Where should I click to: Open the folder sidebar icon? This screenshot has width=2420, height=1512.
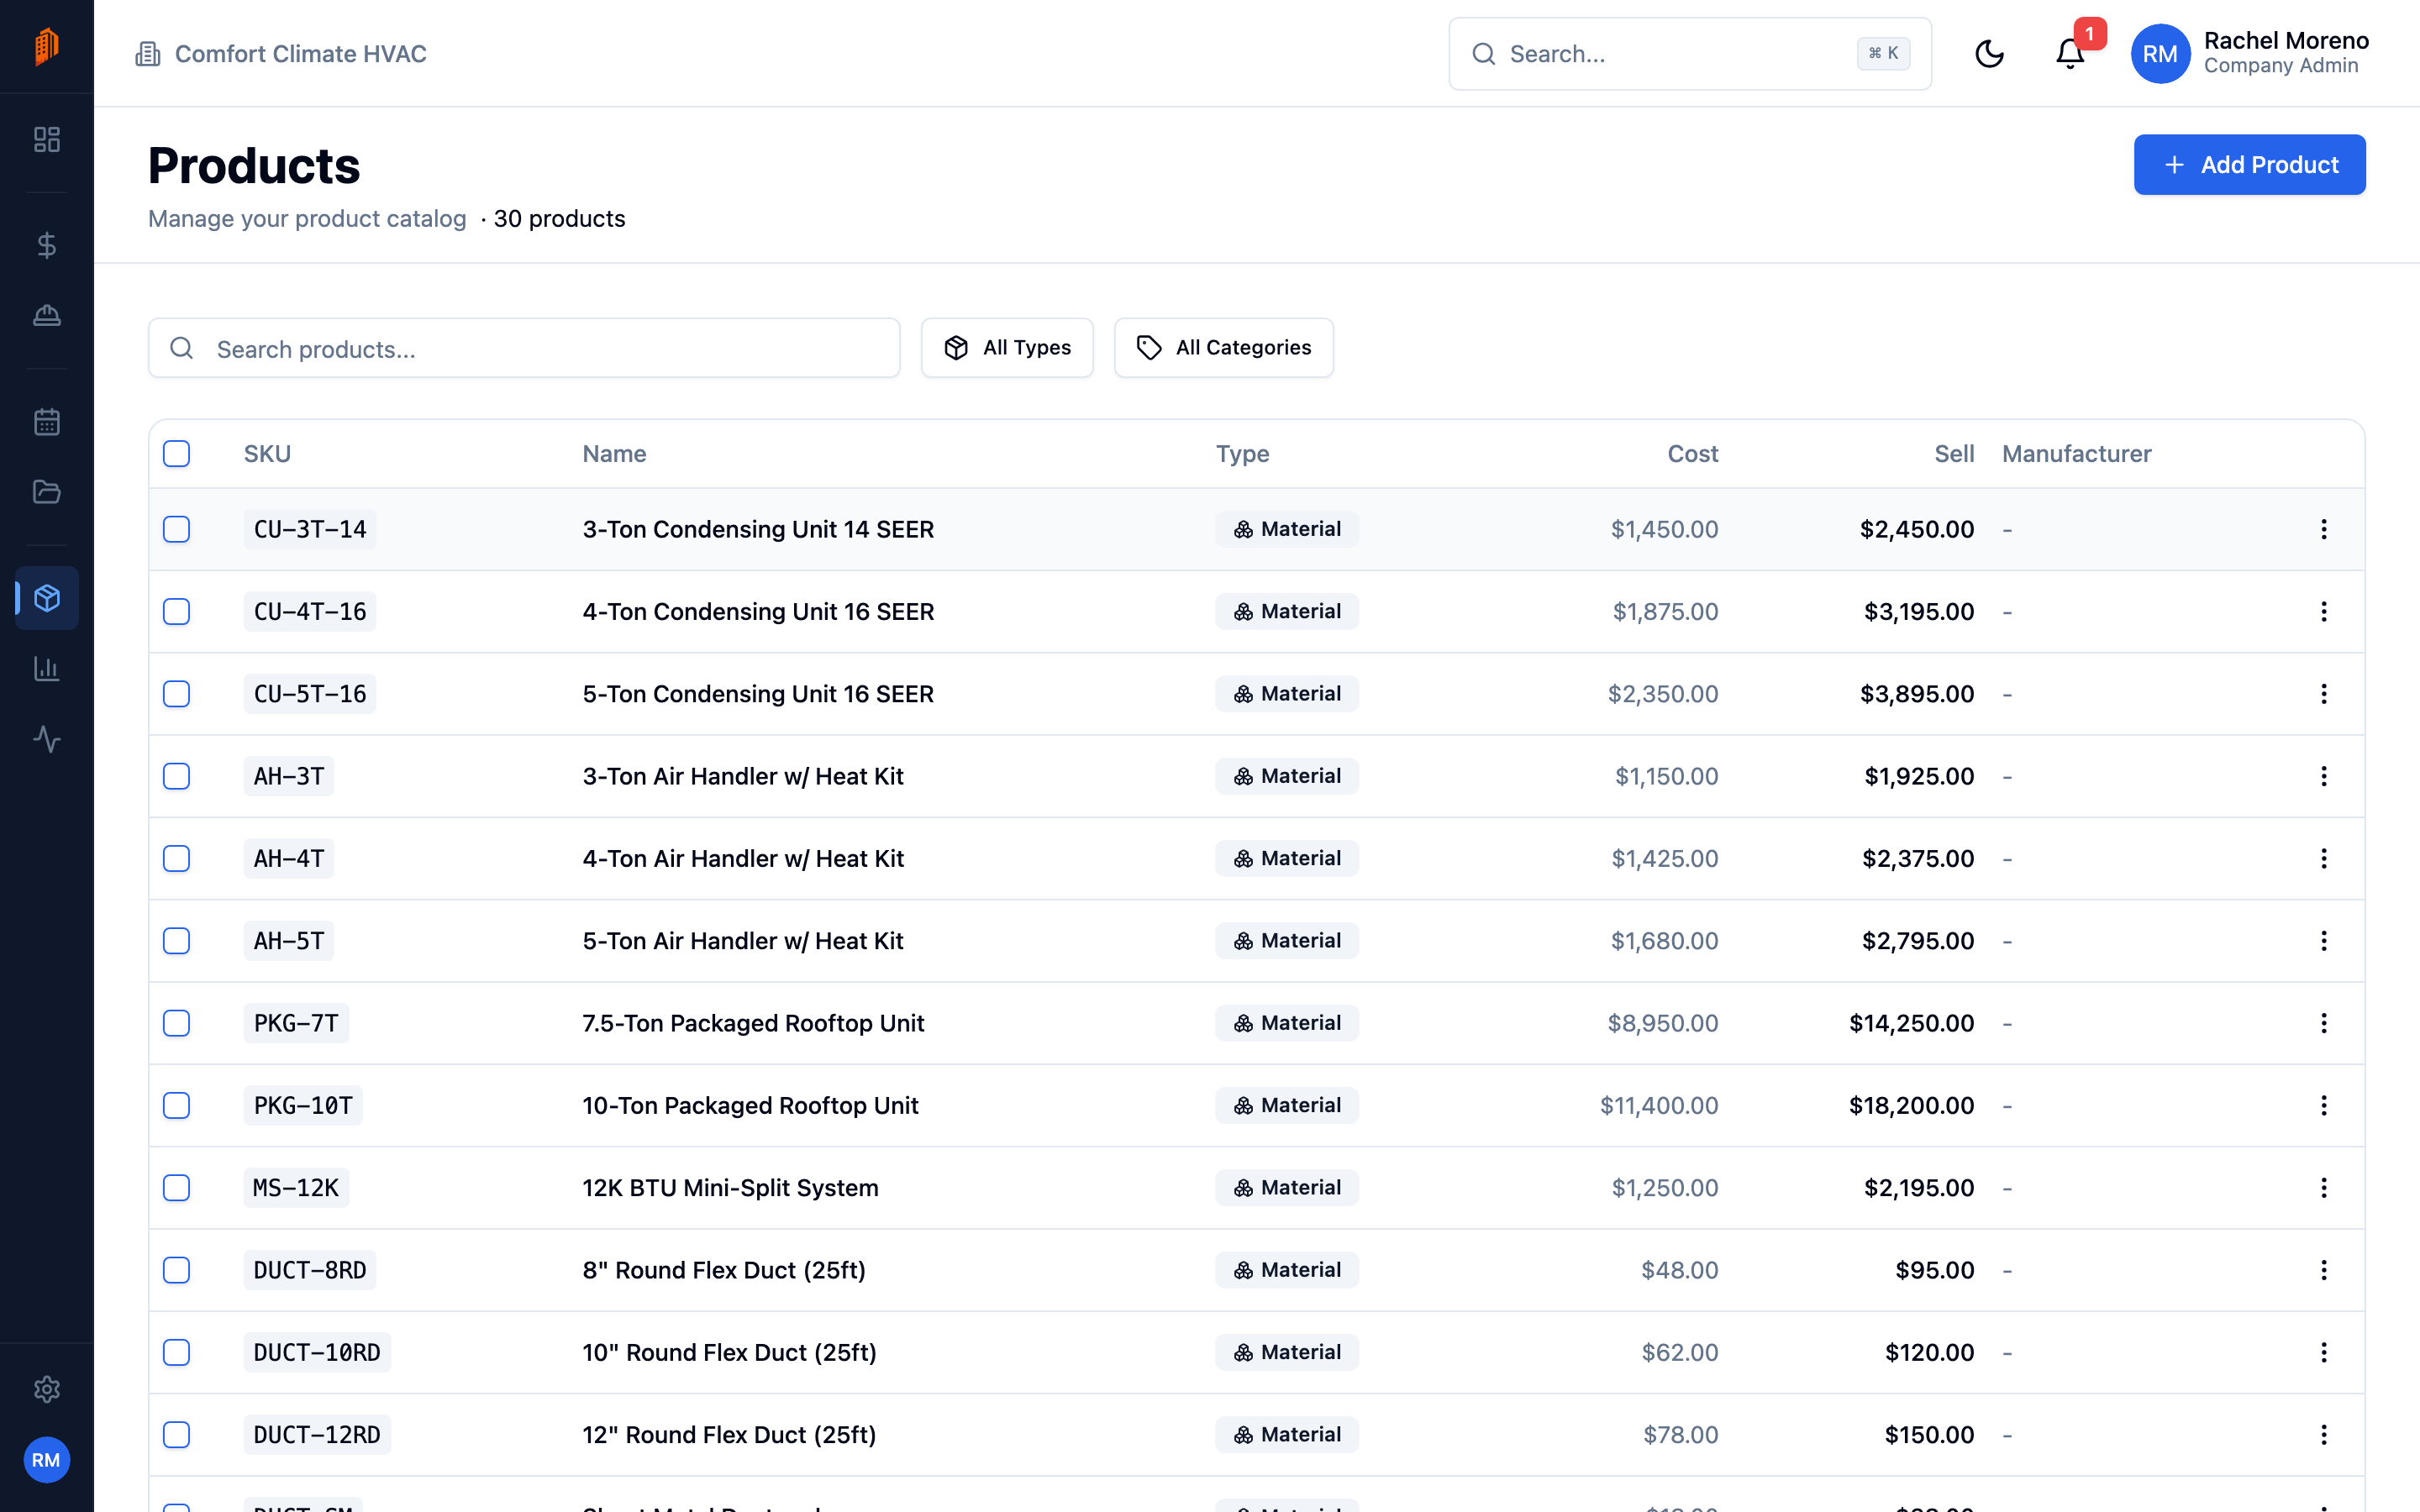(47, 492)
